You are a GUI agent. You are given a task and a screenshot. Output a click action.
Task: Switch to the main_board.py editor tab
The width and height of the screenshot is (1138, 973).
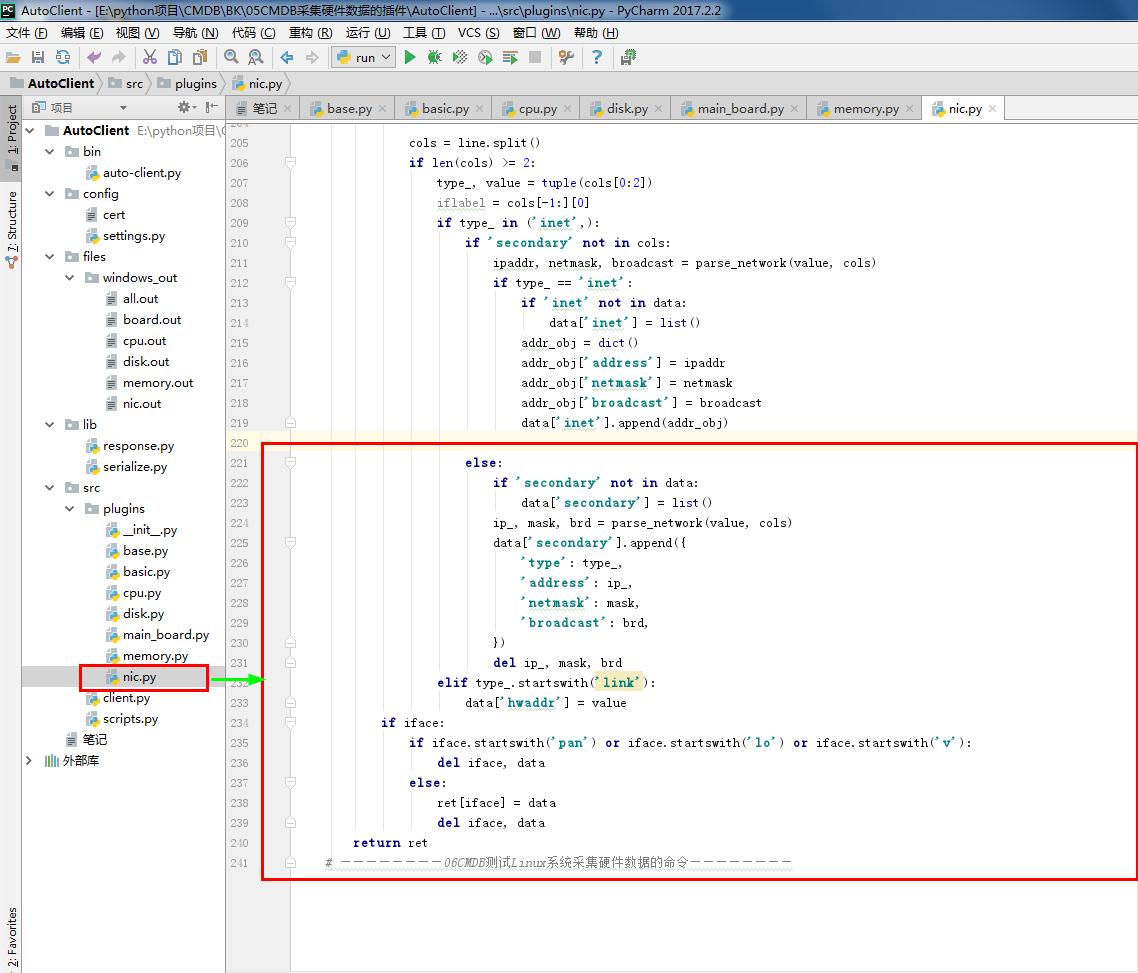point(740,109)
